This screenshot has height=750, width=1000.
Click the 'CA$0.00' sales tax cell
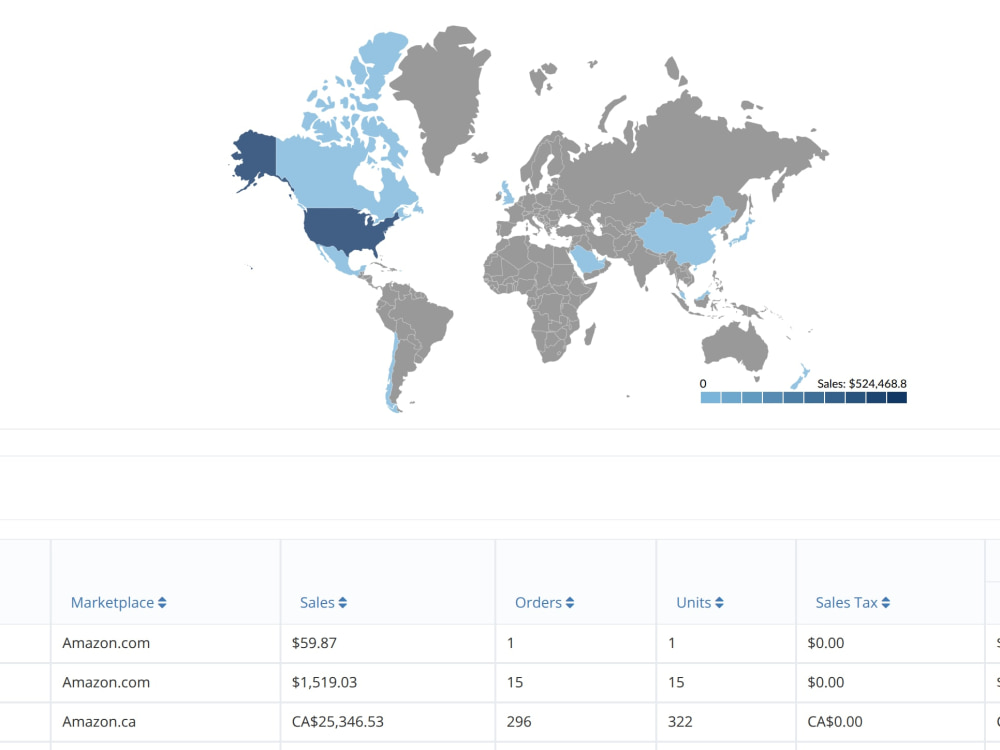pos(890,723)
